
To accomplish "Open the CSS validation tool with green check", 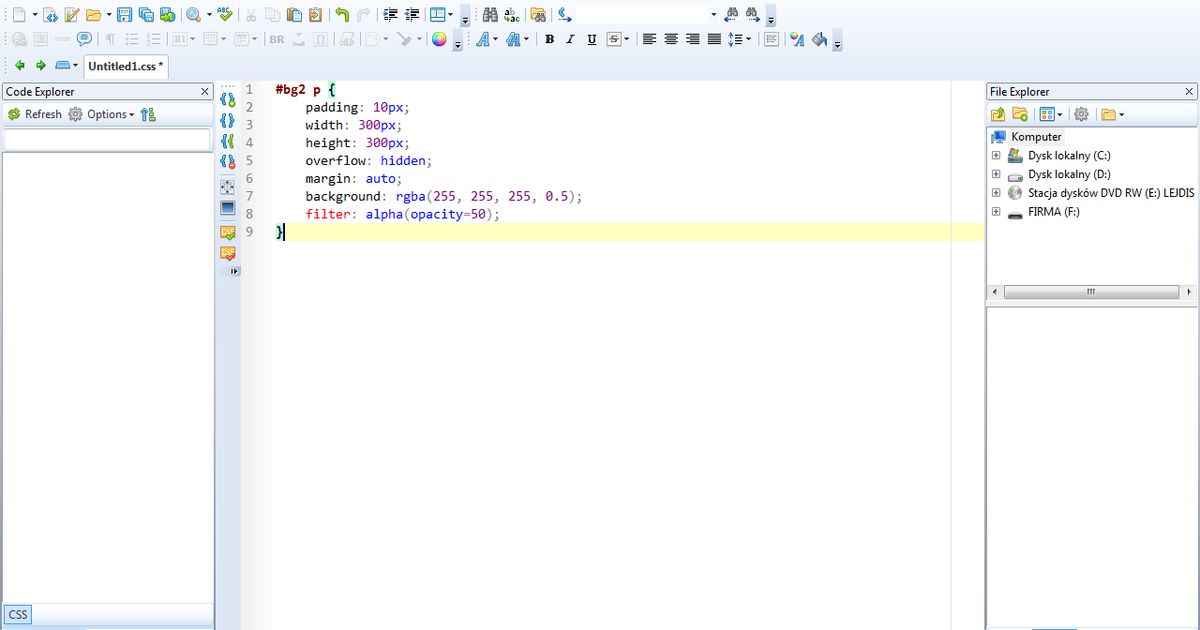I will pyautogui.click(x=228, y=231).
